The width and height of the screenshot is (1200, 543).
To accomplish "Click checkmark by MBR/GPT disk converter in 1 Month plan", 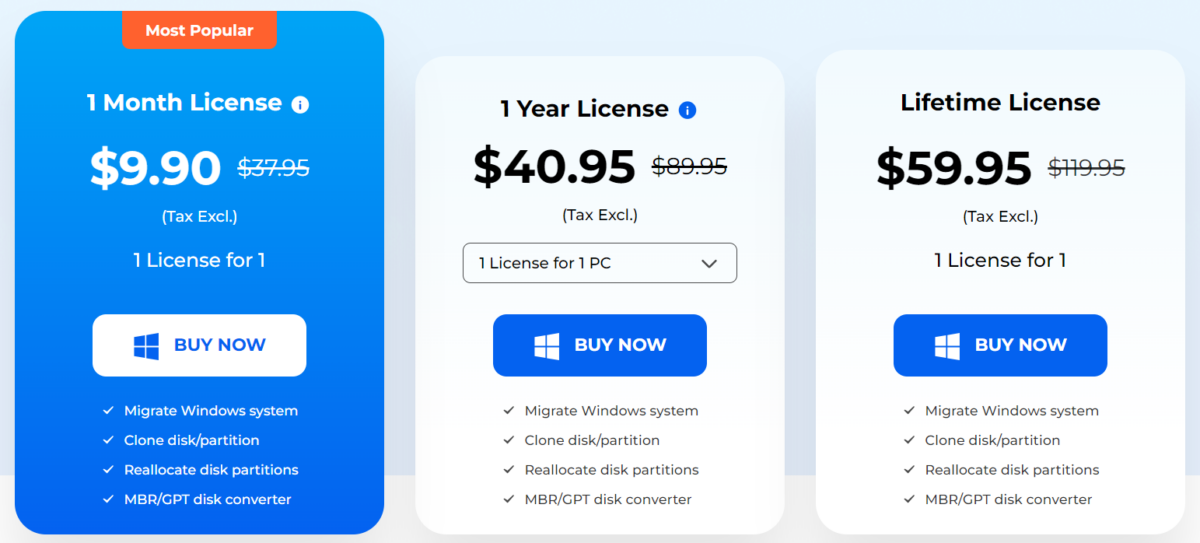I will [108, 499].
